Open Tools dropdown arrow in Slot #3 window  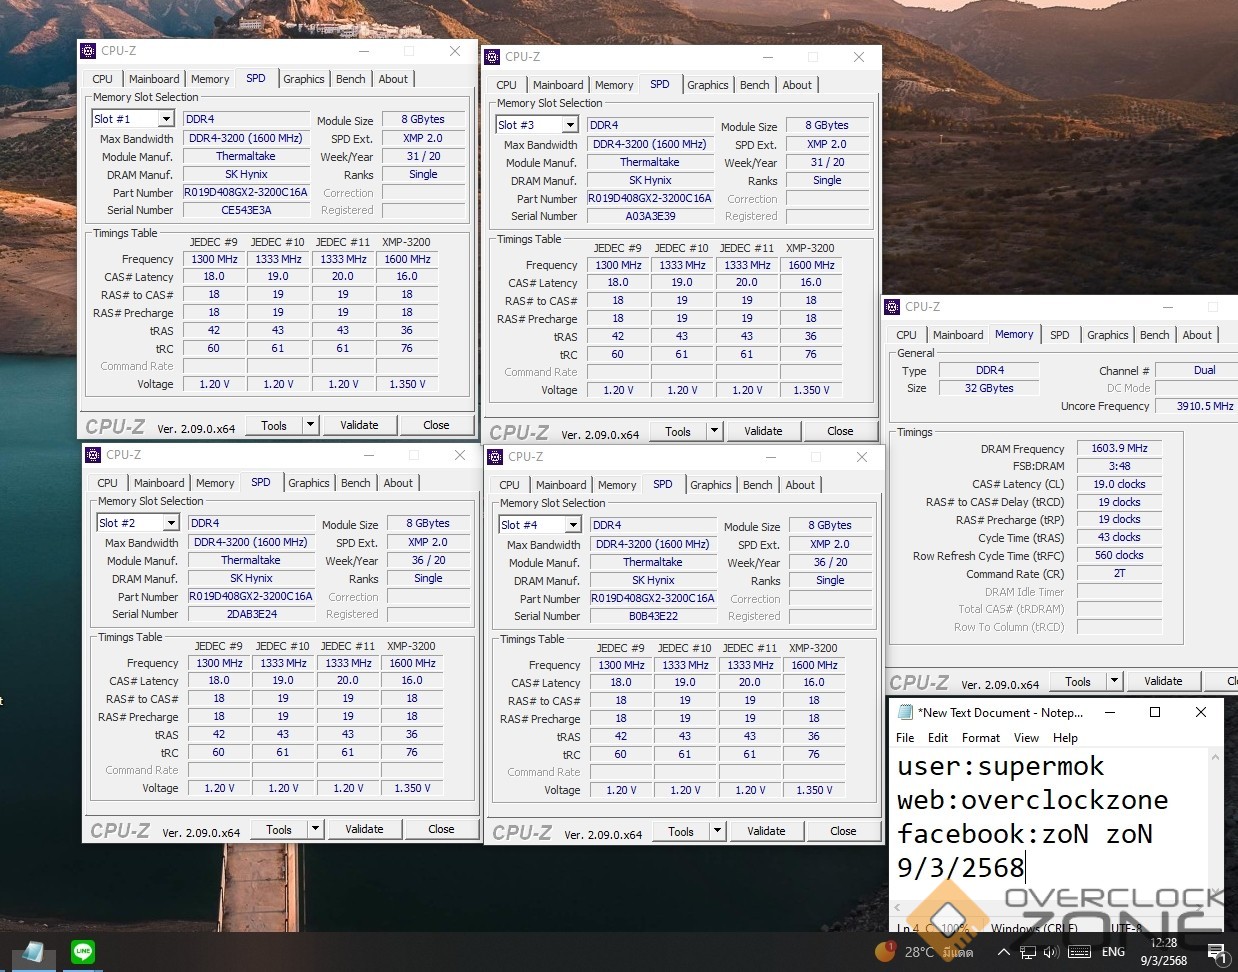(714, 431)
